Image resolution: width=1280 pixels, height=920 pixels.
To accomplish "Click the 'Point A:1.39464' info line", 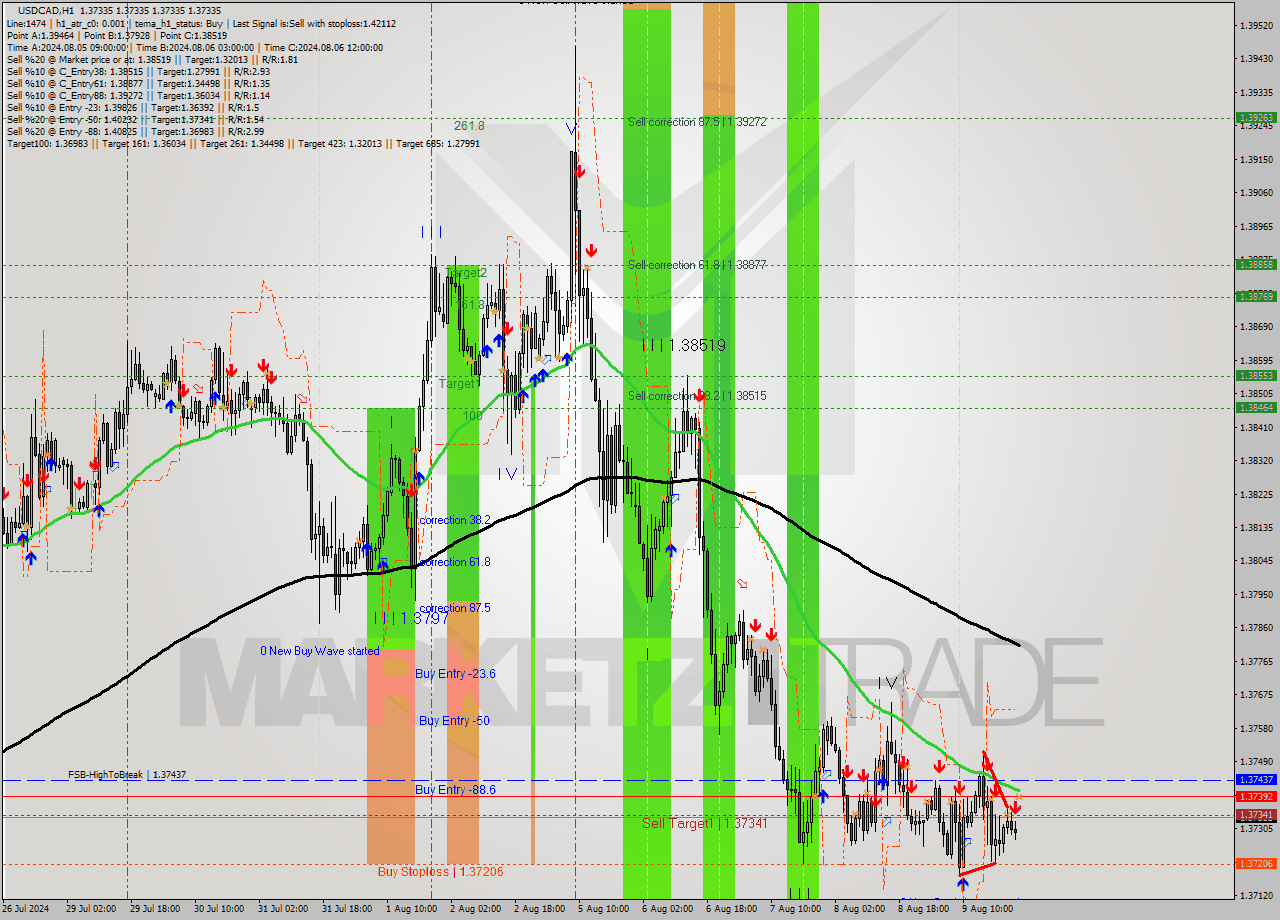I will (116, 35).
